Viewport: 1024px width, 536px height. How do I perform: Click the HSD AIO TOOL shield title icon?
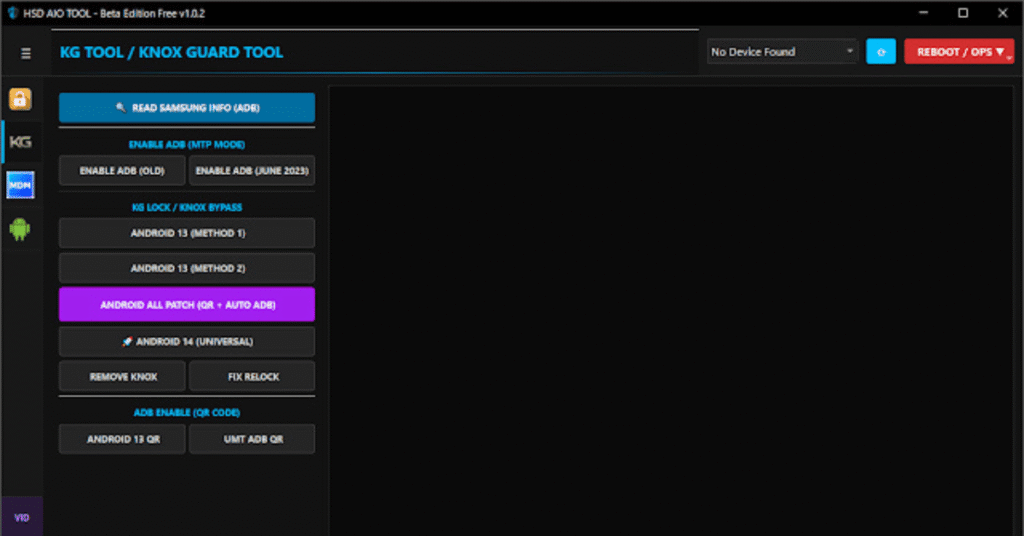[12, 13]
